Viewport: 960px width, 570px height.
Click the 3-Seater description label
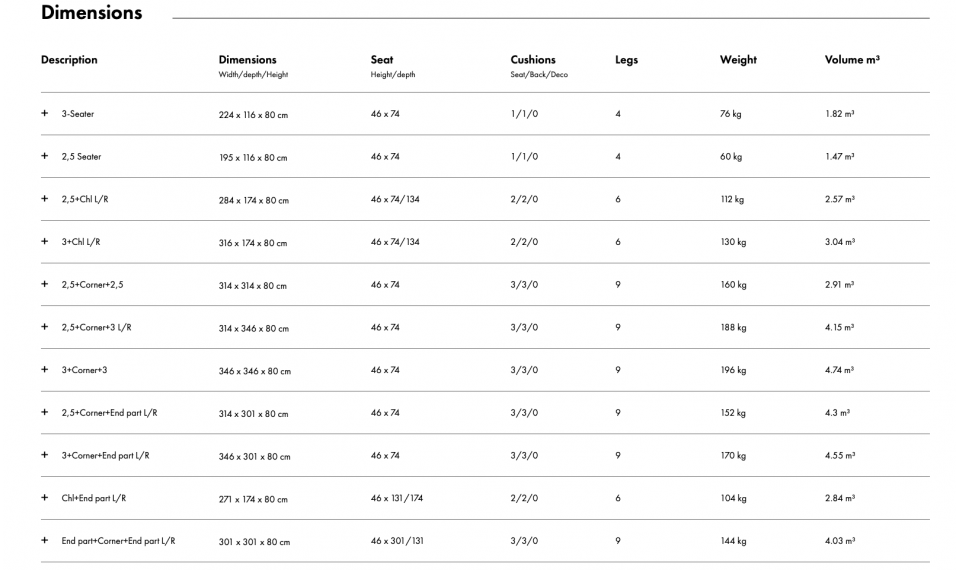(x=78, y=114)
